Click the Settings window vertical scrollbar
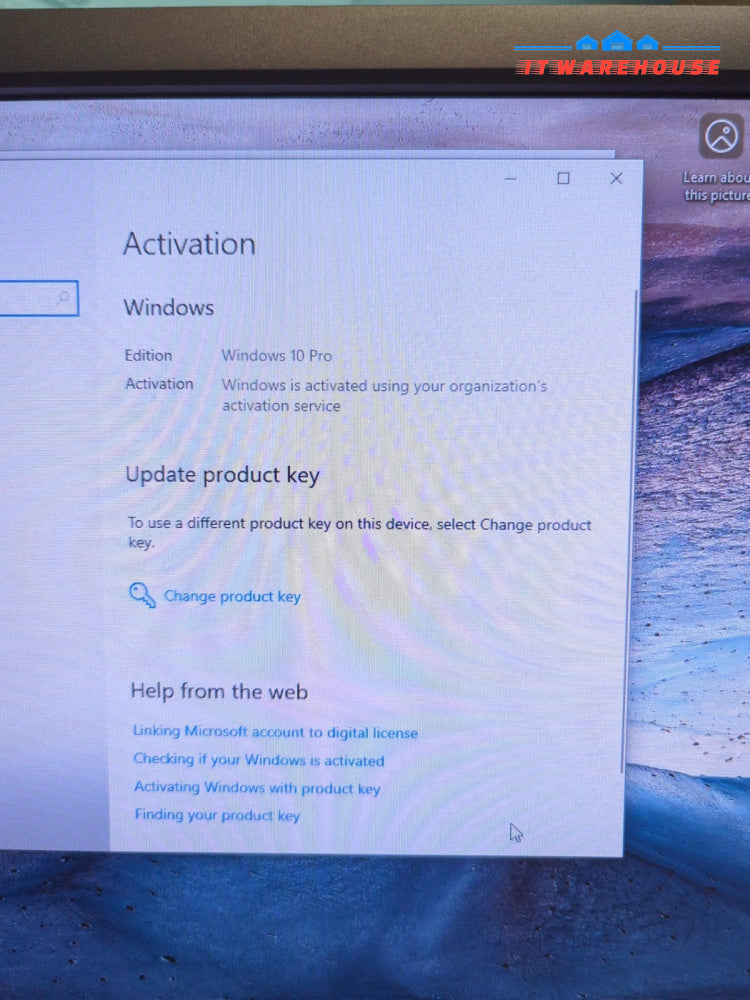 631,532
